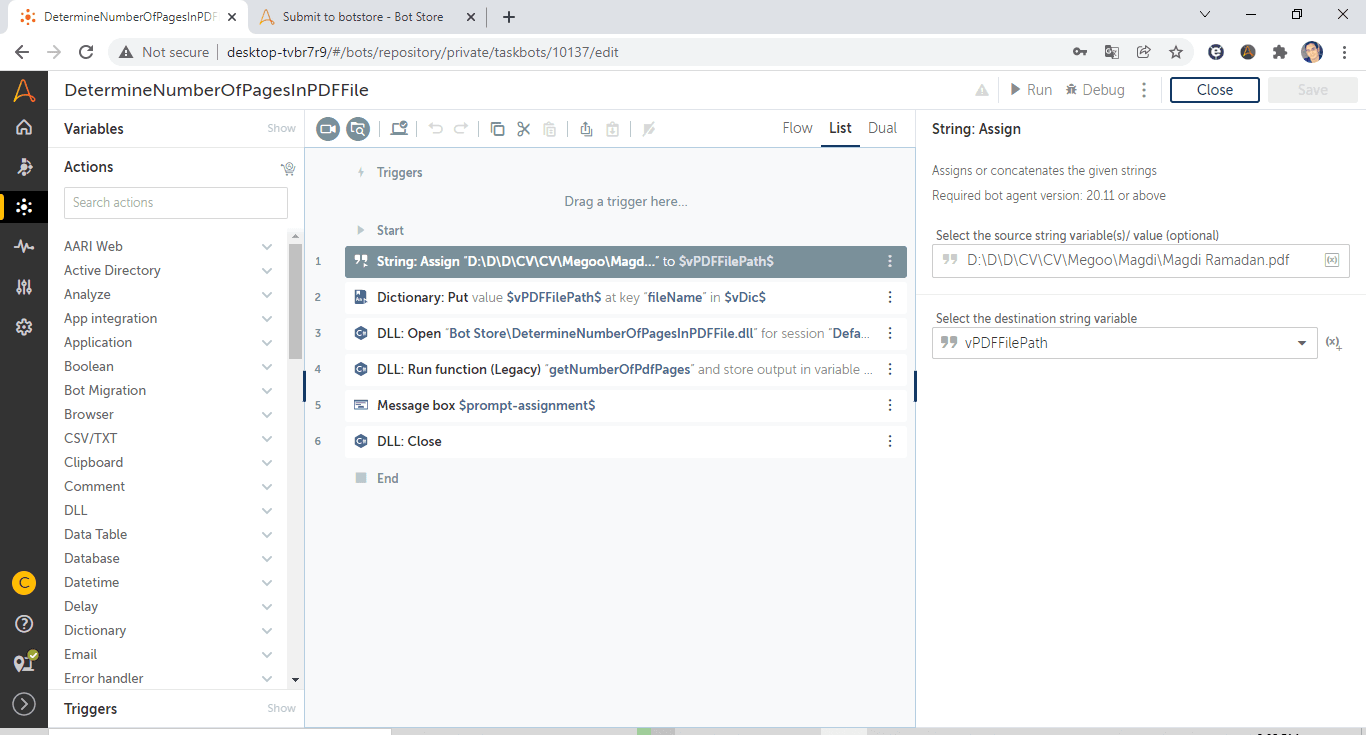Open the Home icon in left sidebar
1366x735 pixels.
pos(24,127)
